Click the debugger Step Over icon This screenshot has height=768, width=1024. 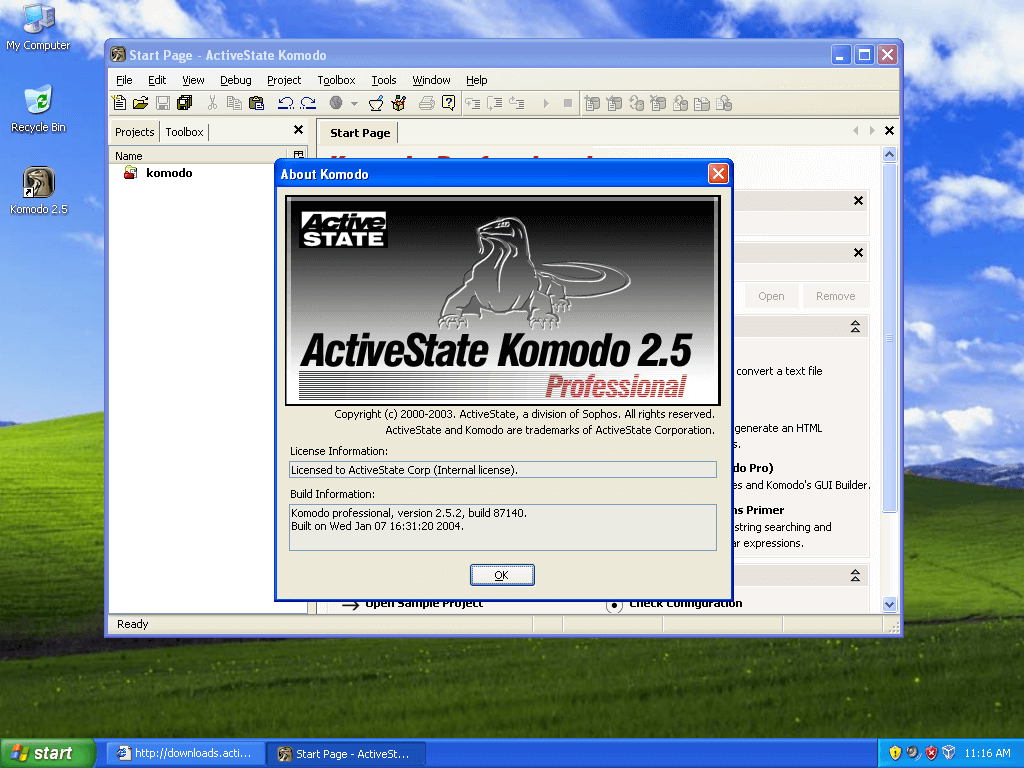click(495, 103)
